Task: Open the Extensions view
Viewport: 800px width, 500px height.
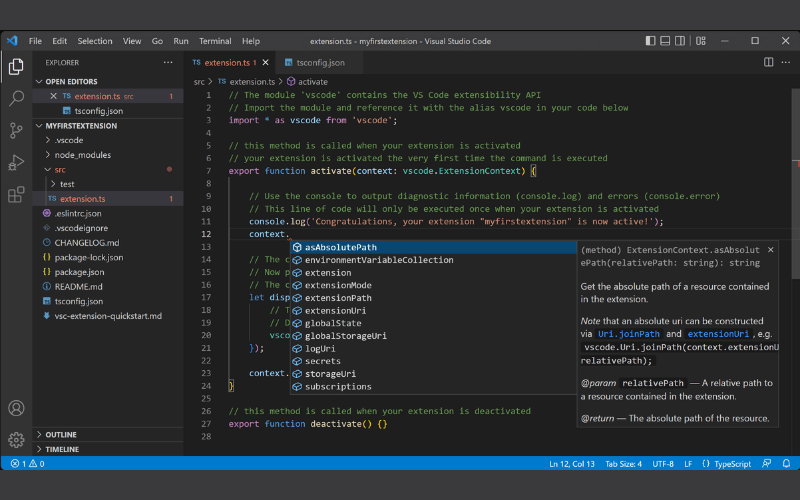Action: [16, 194]
